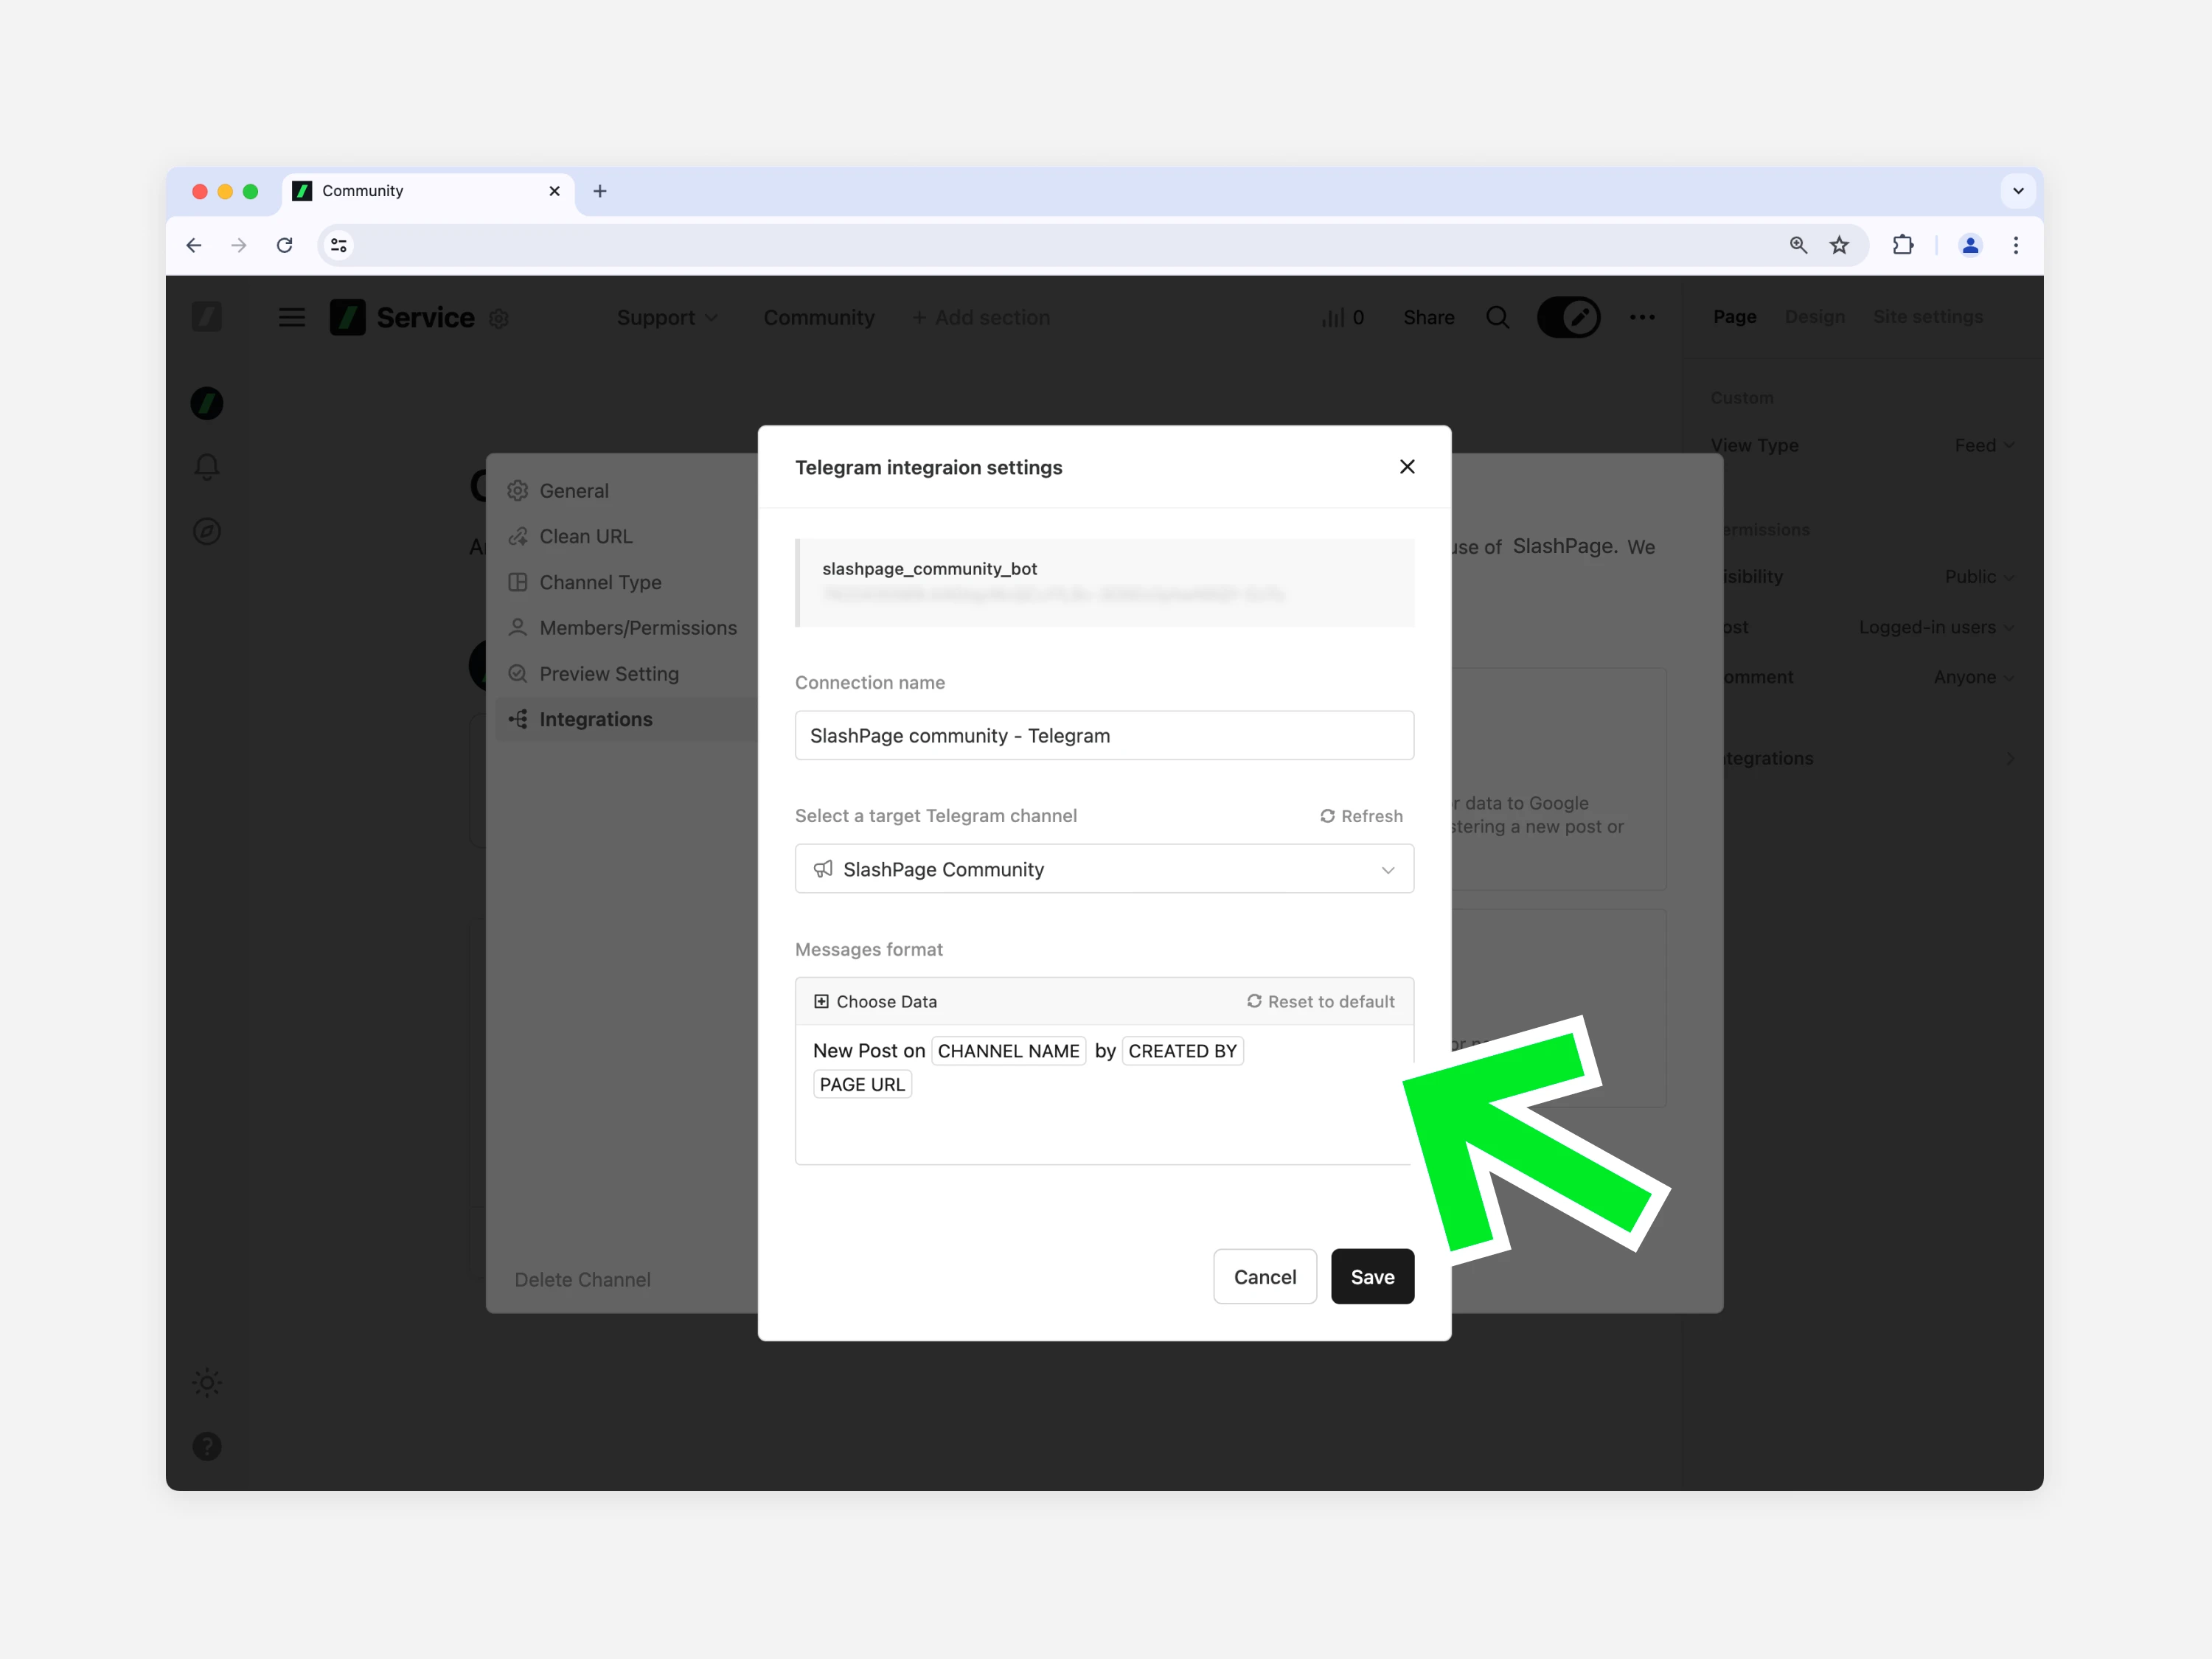Viewport: 2212px width, 1659px height.
Task: Click Add section
Action: click(x=981, y=317)
